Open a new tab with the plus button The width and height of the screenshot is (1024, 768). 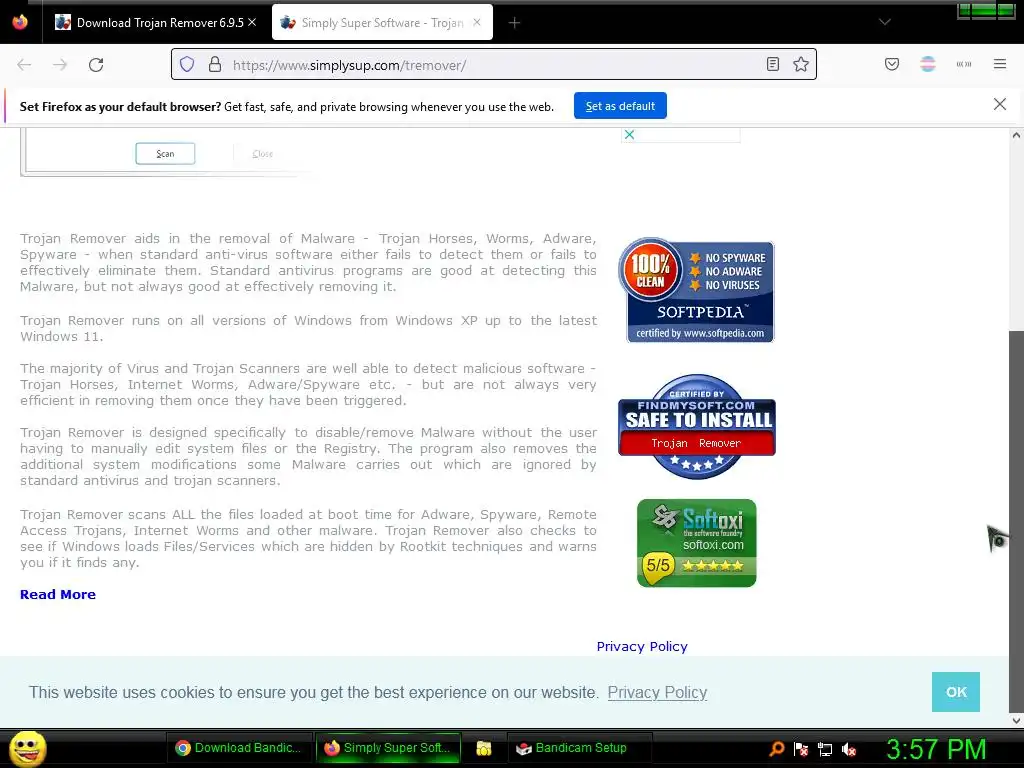(x=514, y=23)
